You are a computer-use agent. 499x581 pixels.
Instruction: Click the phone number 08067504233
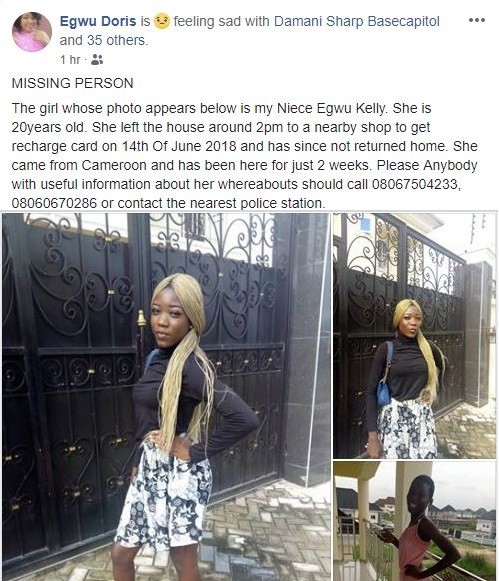[x=415, y=184]
